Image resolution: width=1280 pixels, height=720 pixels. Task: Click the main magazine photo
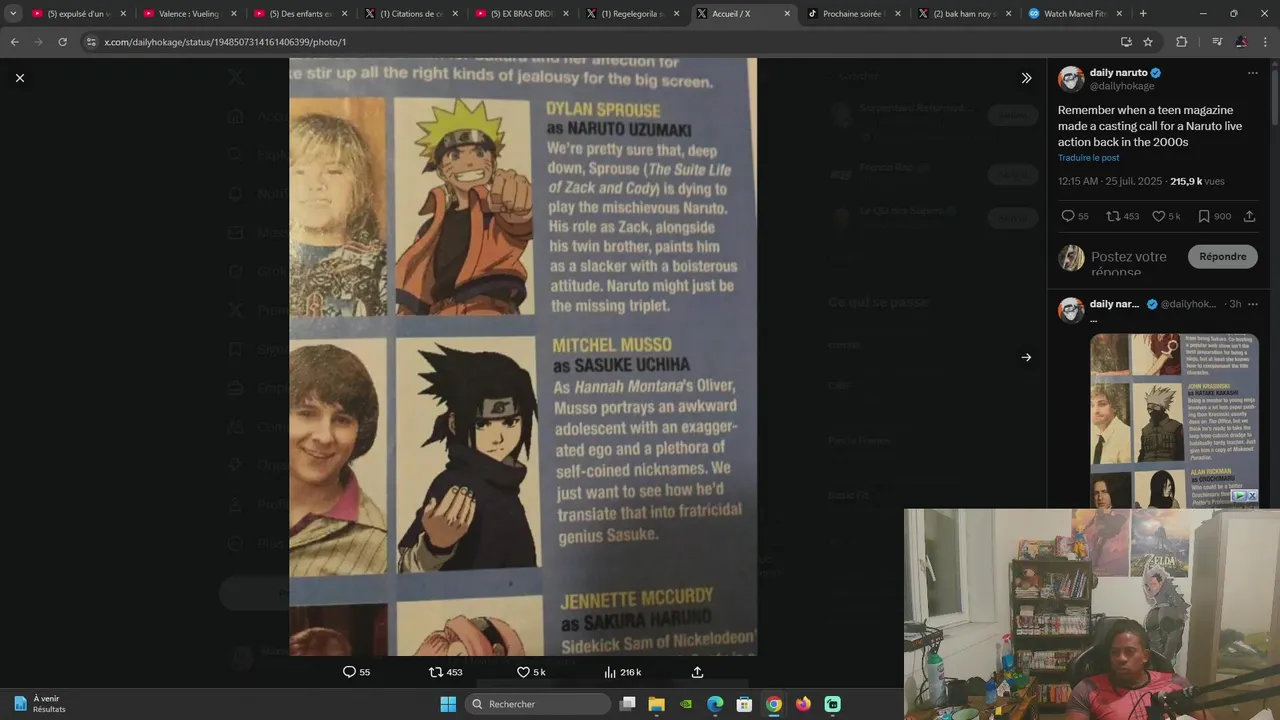(523, 357)
